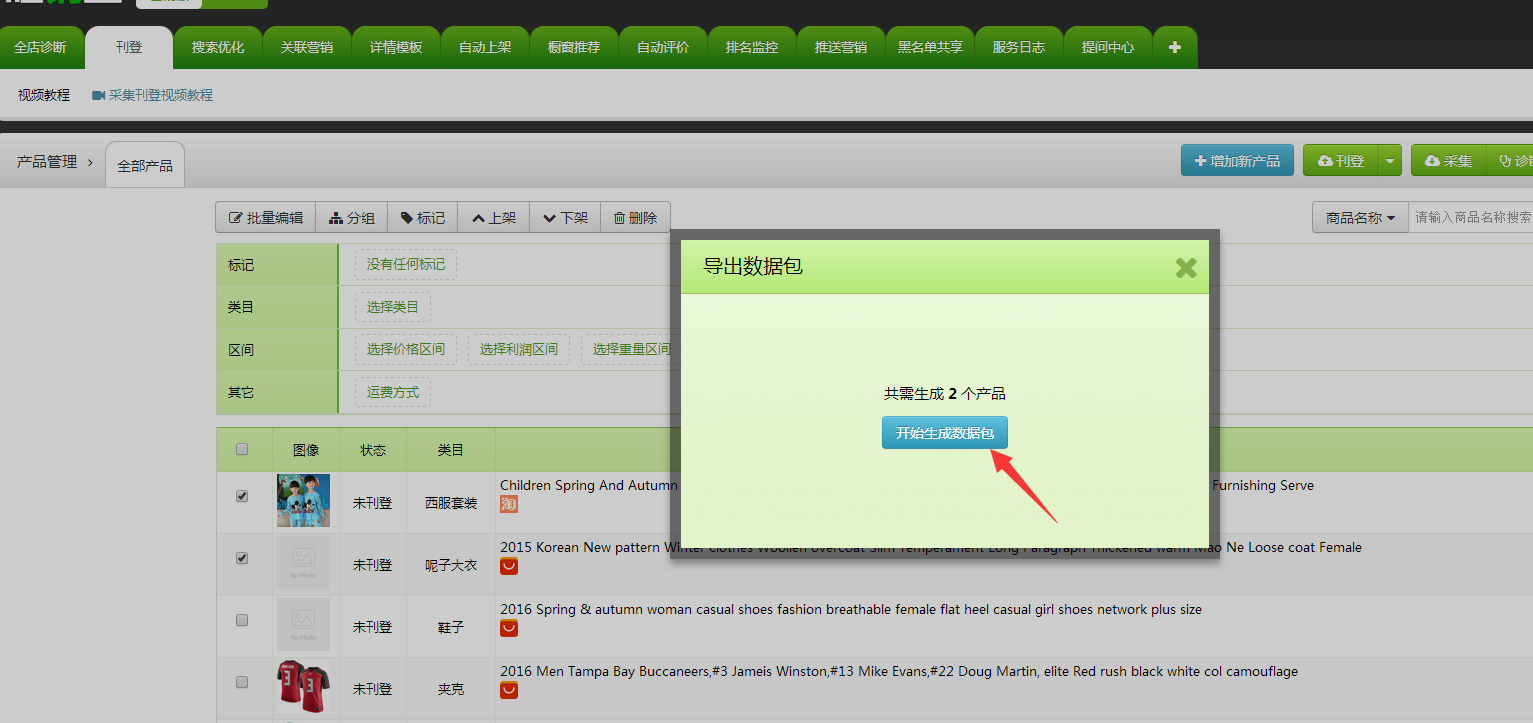Click the 标记 toolbar button
Screen dimensions: 1533x723
coord(423,217)
